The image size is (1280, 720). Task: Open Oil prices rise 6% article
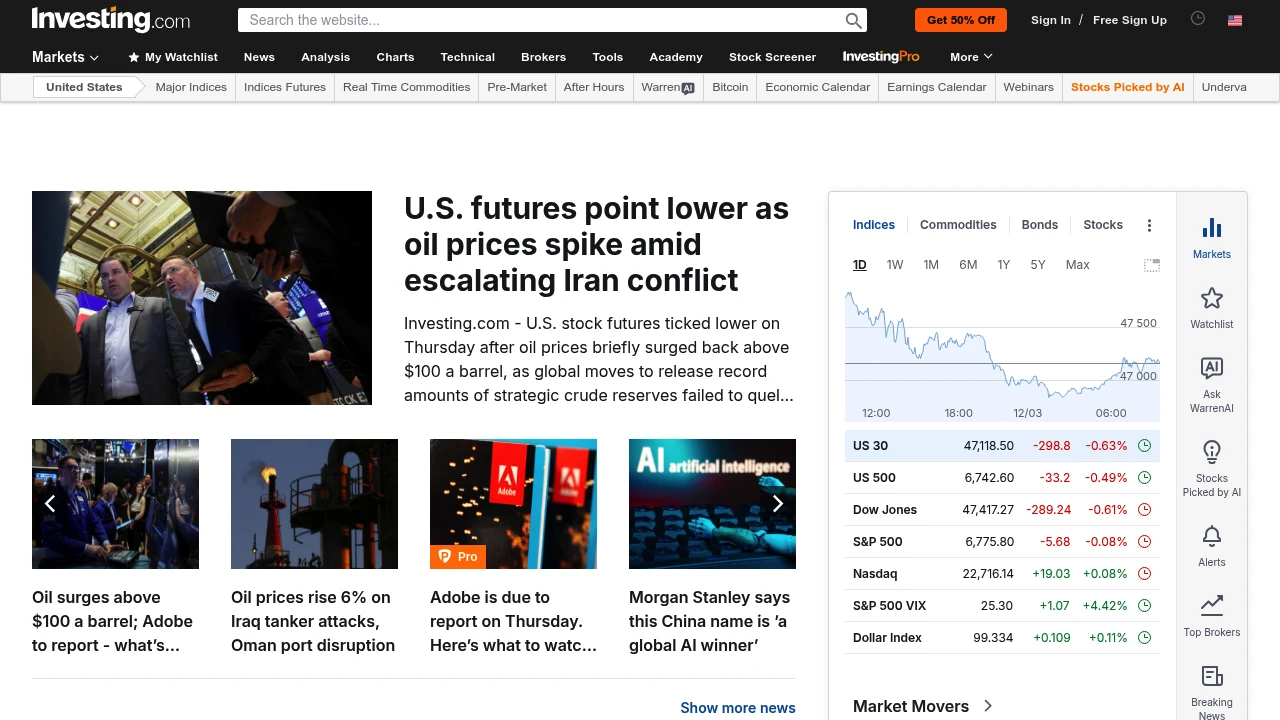[x=312, y=621]
